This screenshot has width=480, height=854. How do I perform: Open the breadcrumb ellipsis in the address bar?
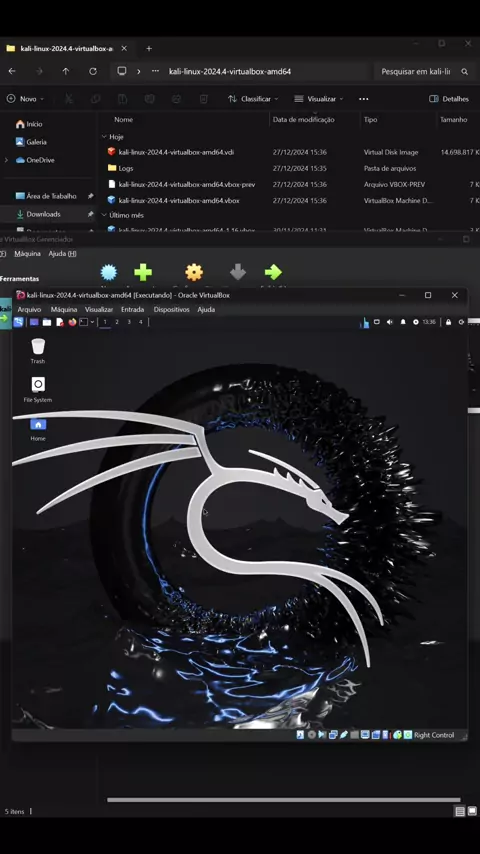coord(156,71)
